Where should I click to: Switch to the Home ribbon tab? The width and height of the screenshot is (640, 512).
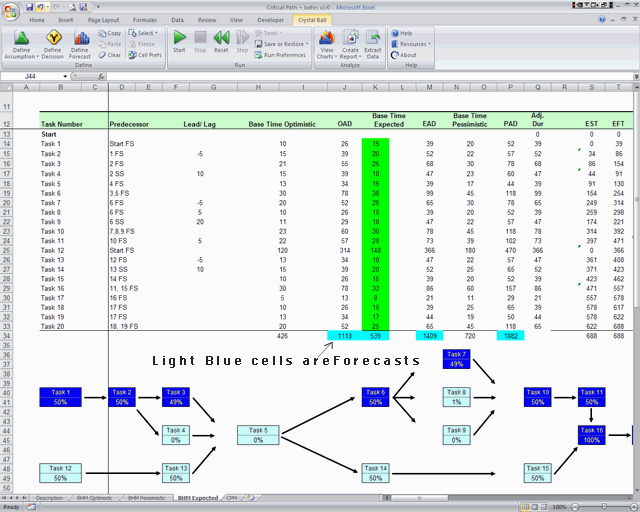click(37, 20)
